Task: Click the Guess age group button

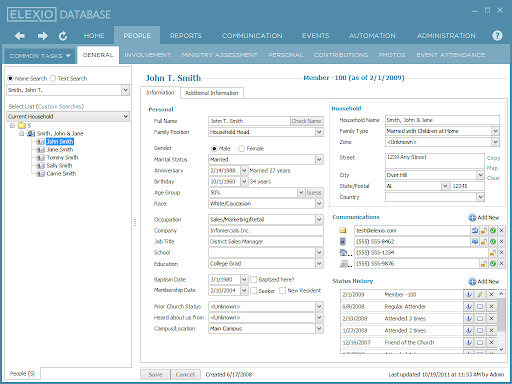Action: pos(314,192)
